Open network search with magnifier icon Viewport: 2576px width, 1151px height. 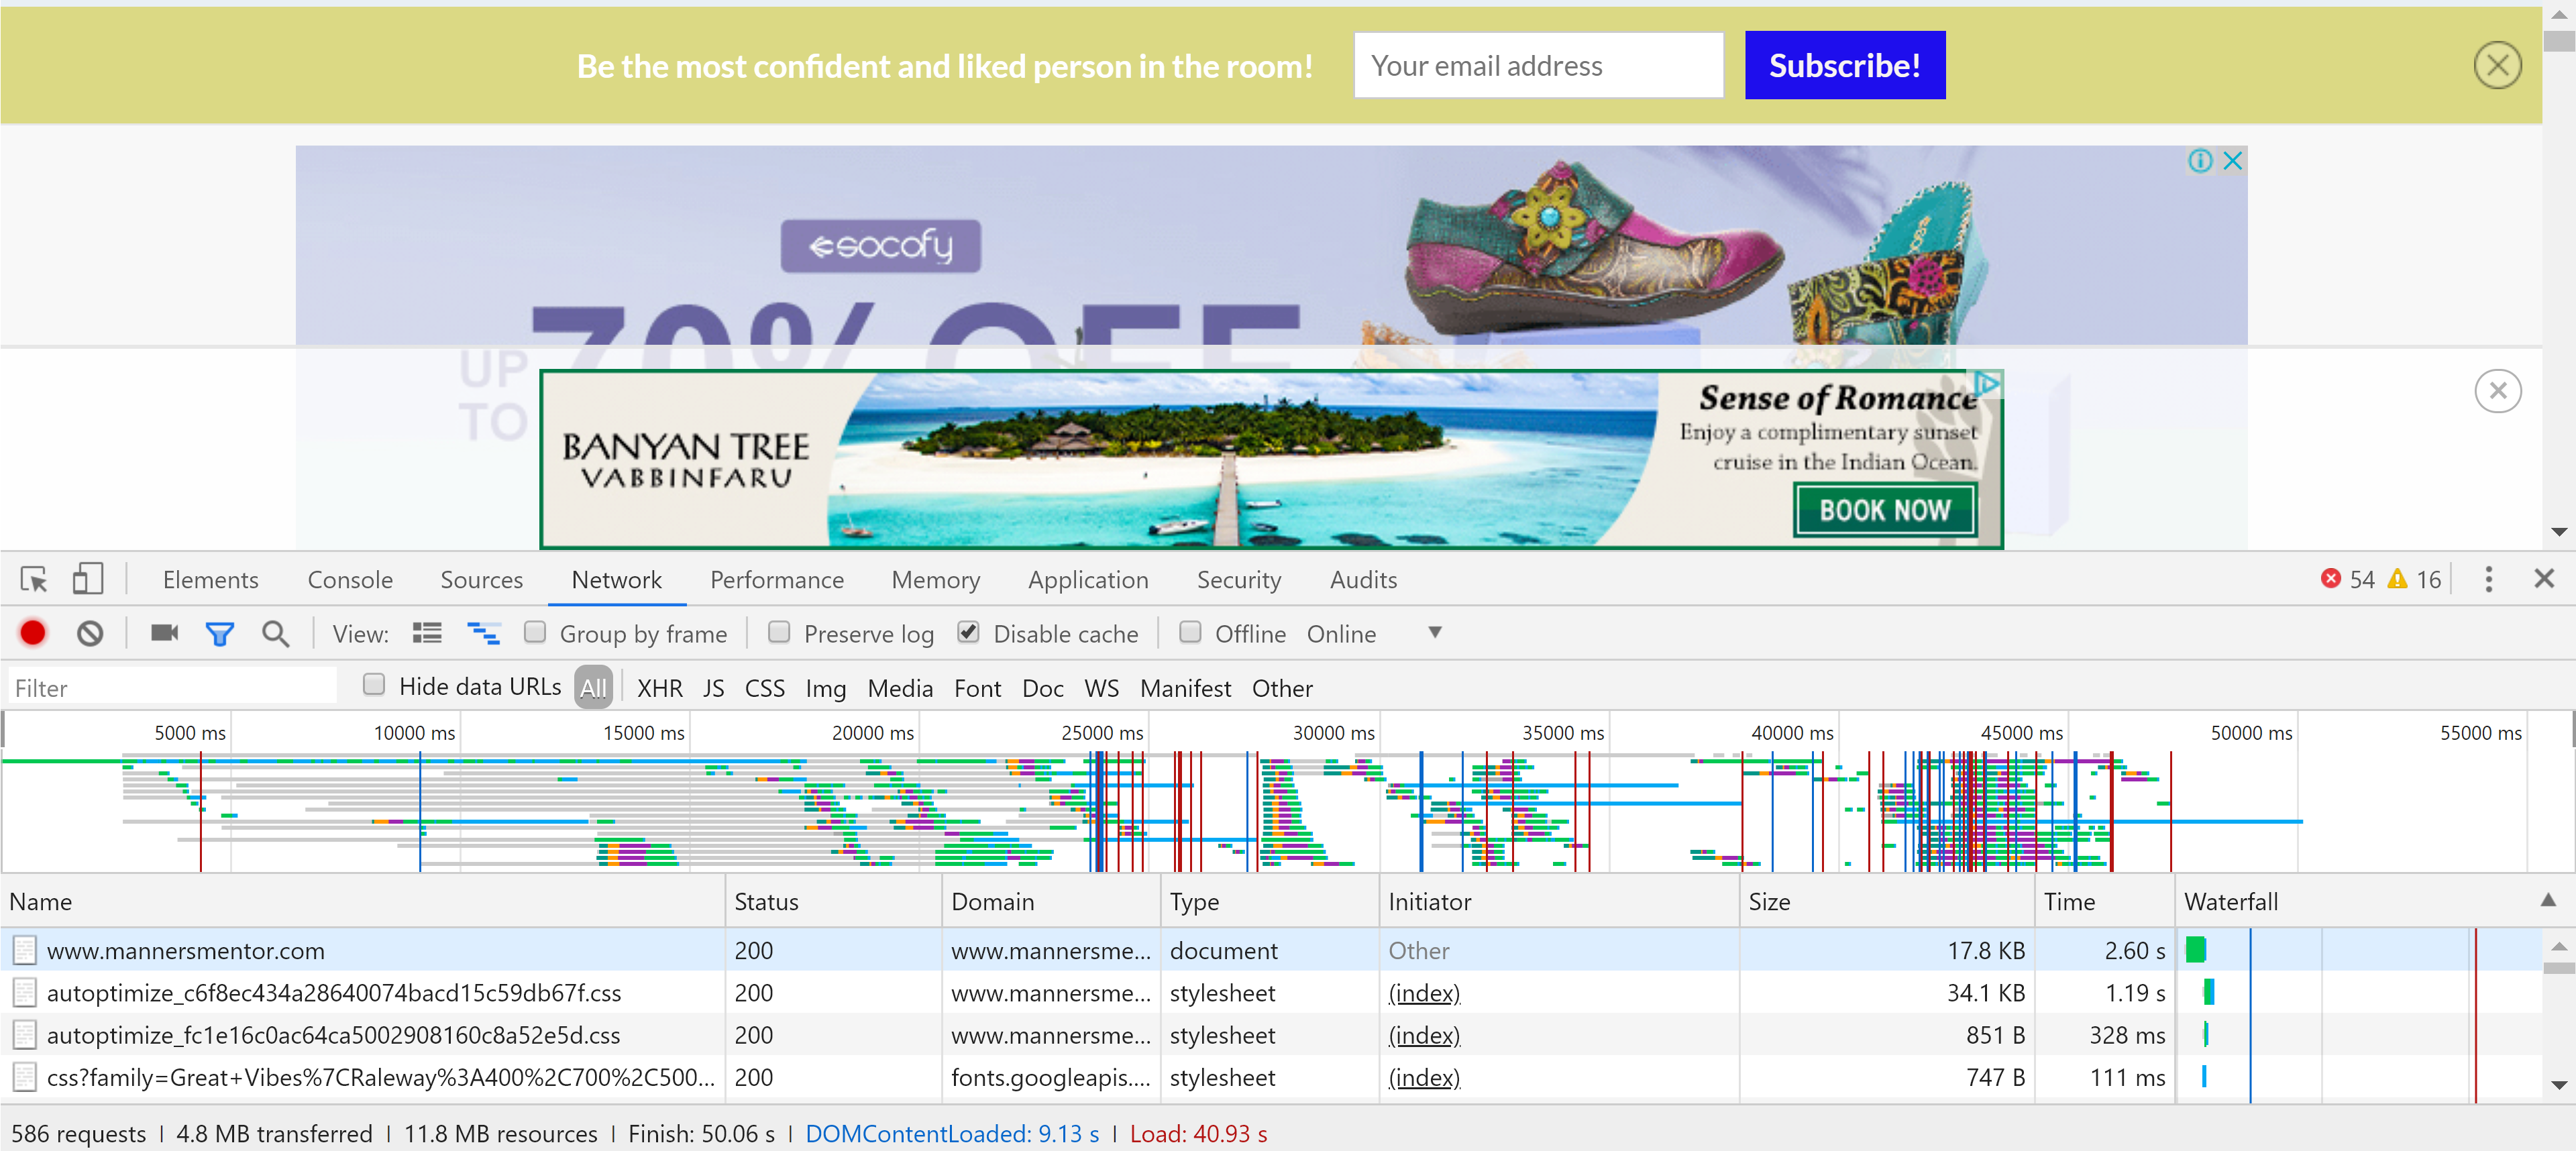tap(275, 634)
